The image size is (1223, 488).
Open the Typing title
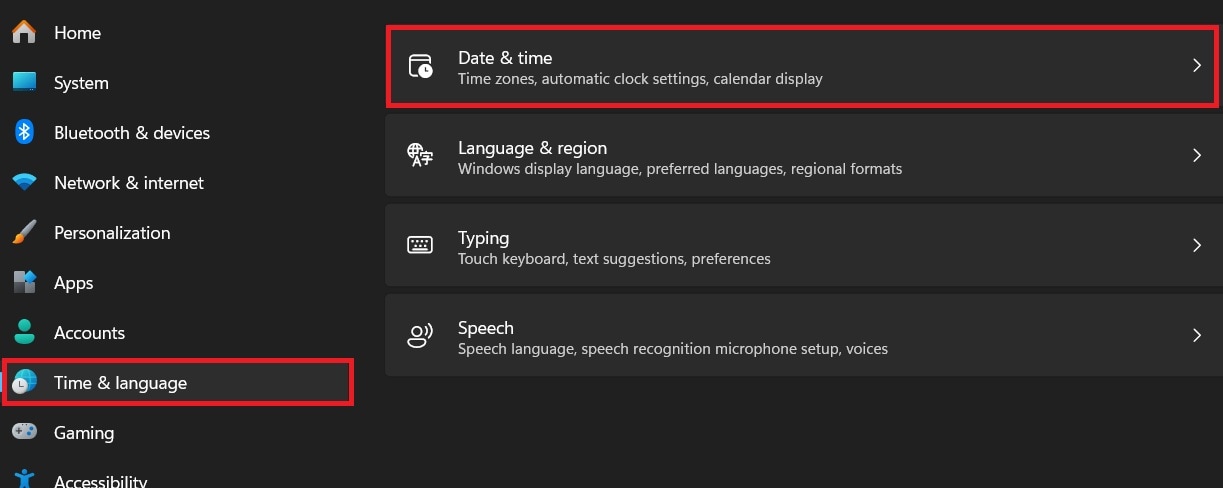(483, 238)
